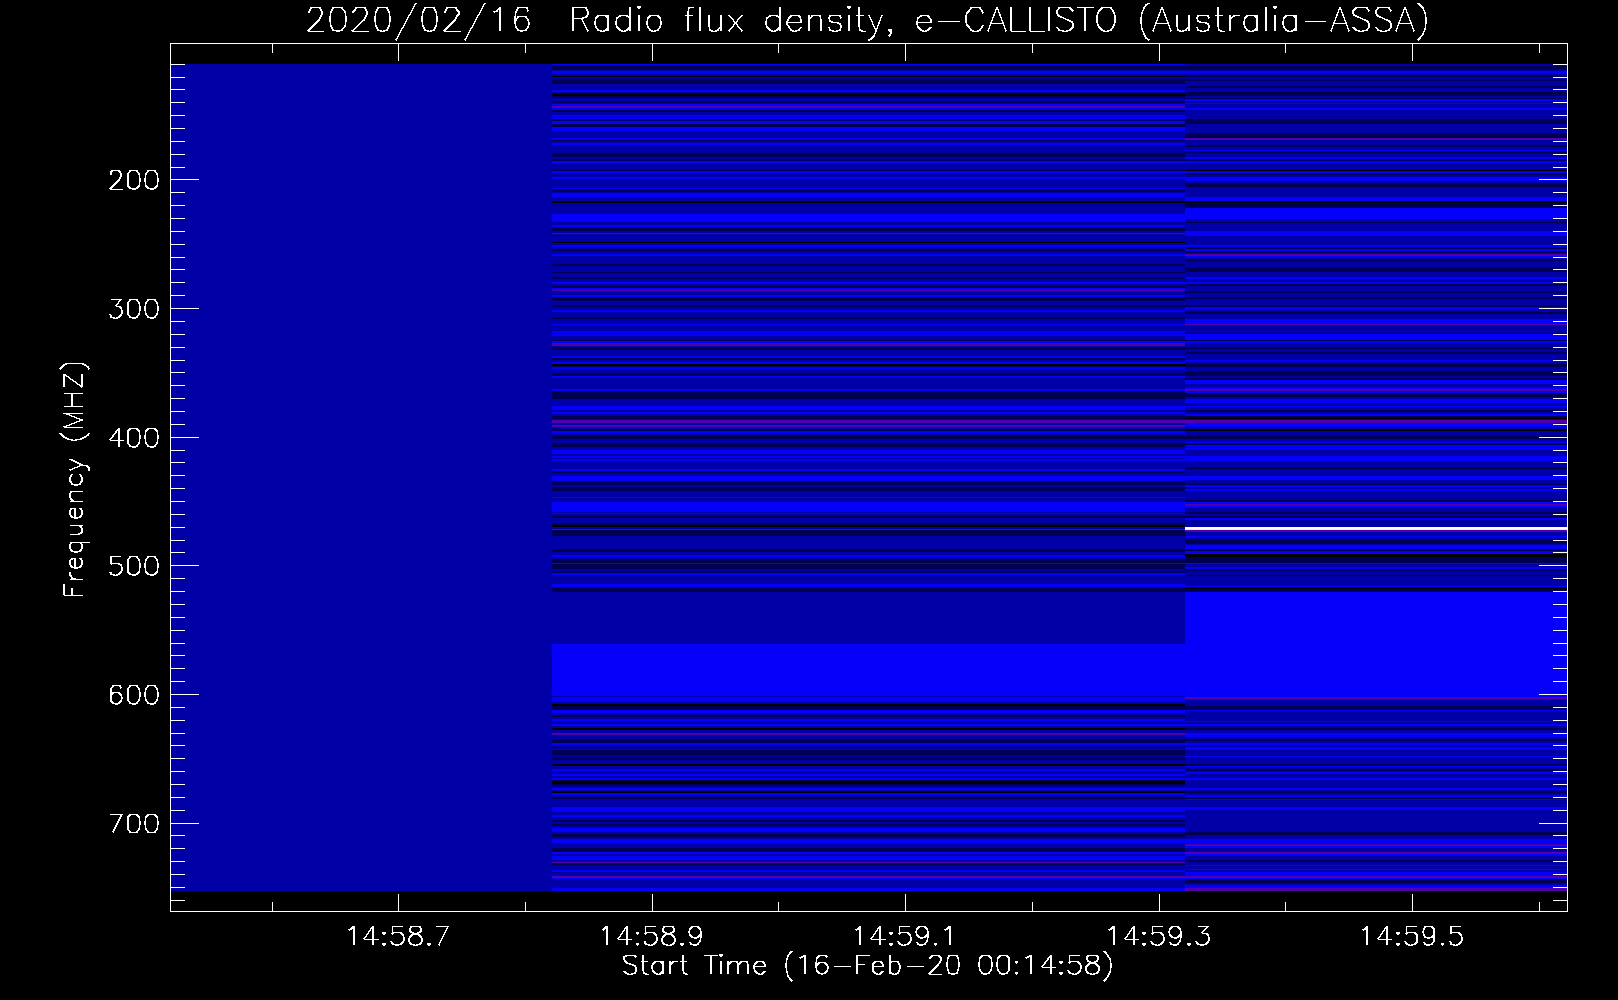The image size is (1618, 1000).
Task: Click the uniform dark blue region at 14:58.7
Action: [361, 477]
